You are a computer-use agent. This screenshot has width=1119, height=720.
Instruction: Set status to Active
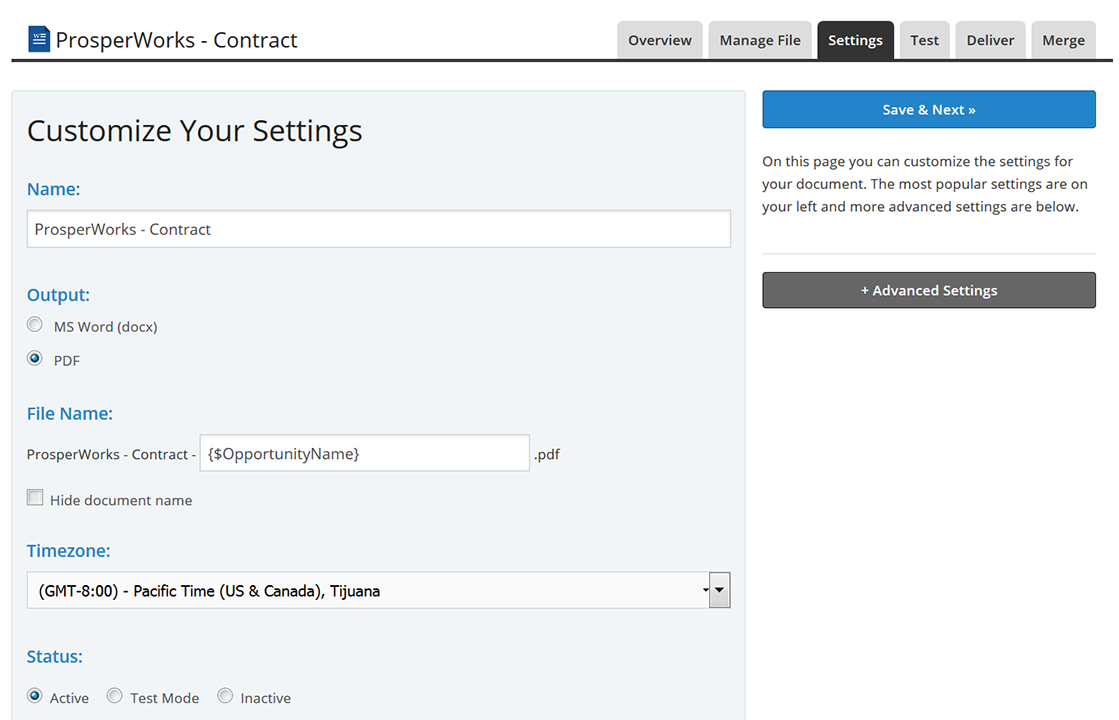point(36,696)
